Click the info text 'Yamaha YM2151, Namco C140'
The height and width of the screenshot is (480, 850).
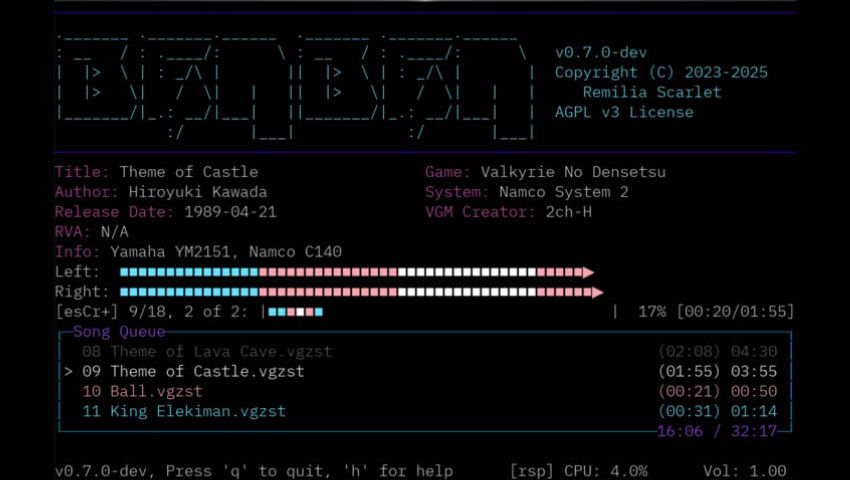tap(226, 252)
